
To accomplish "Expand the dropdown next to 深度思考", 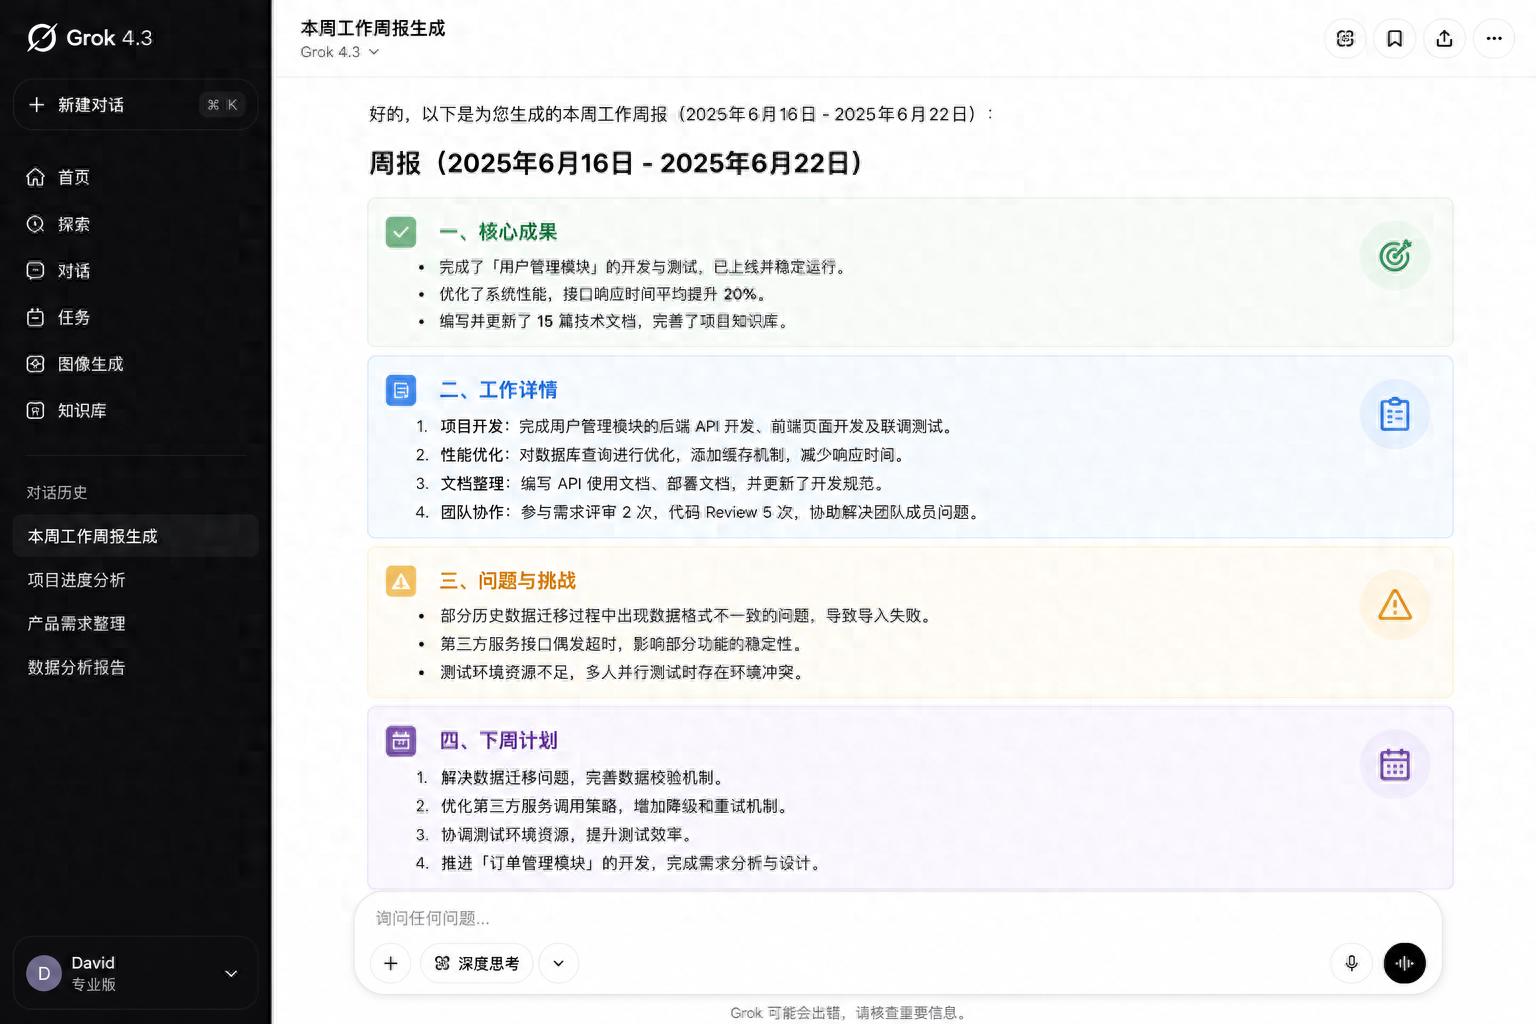I will click(x=559, y=963).
